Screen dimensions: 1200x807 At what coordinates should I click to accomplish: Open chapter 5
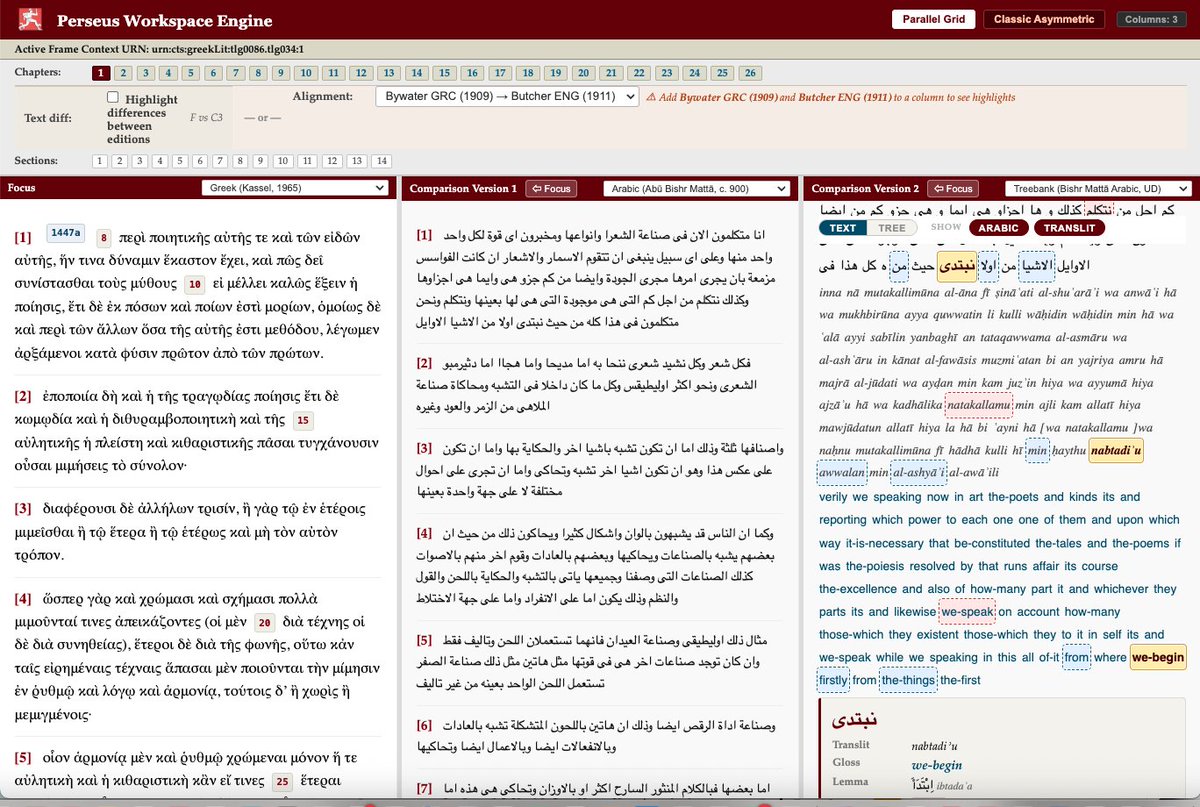click(190, 73)
